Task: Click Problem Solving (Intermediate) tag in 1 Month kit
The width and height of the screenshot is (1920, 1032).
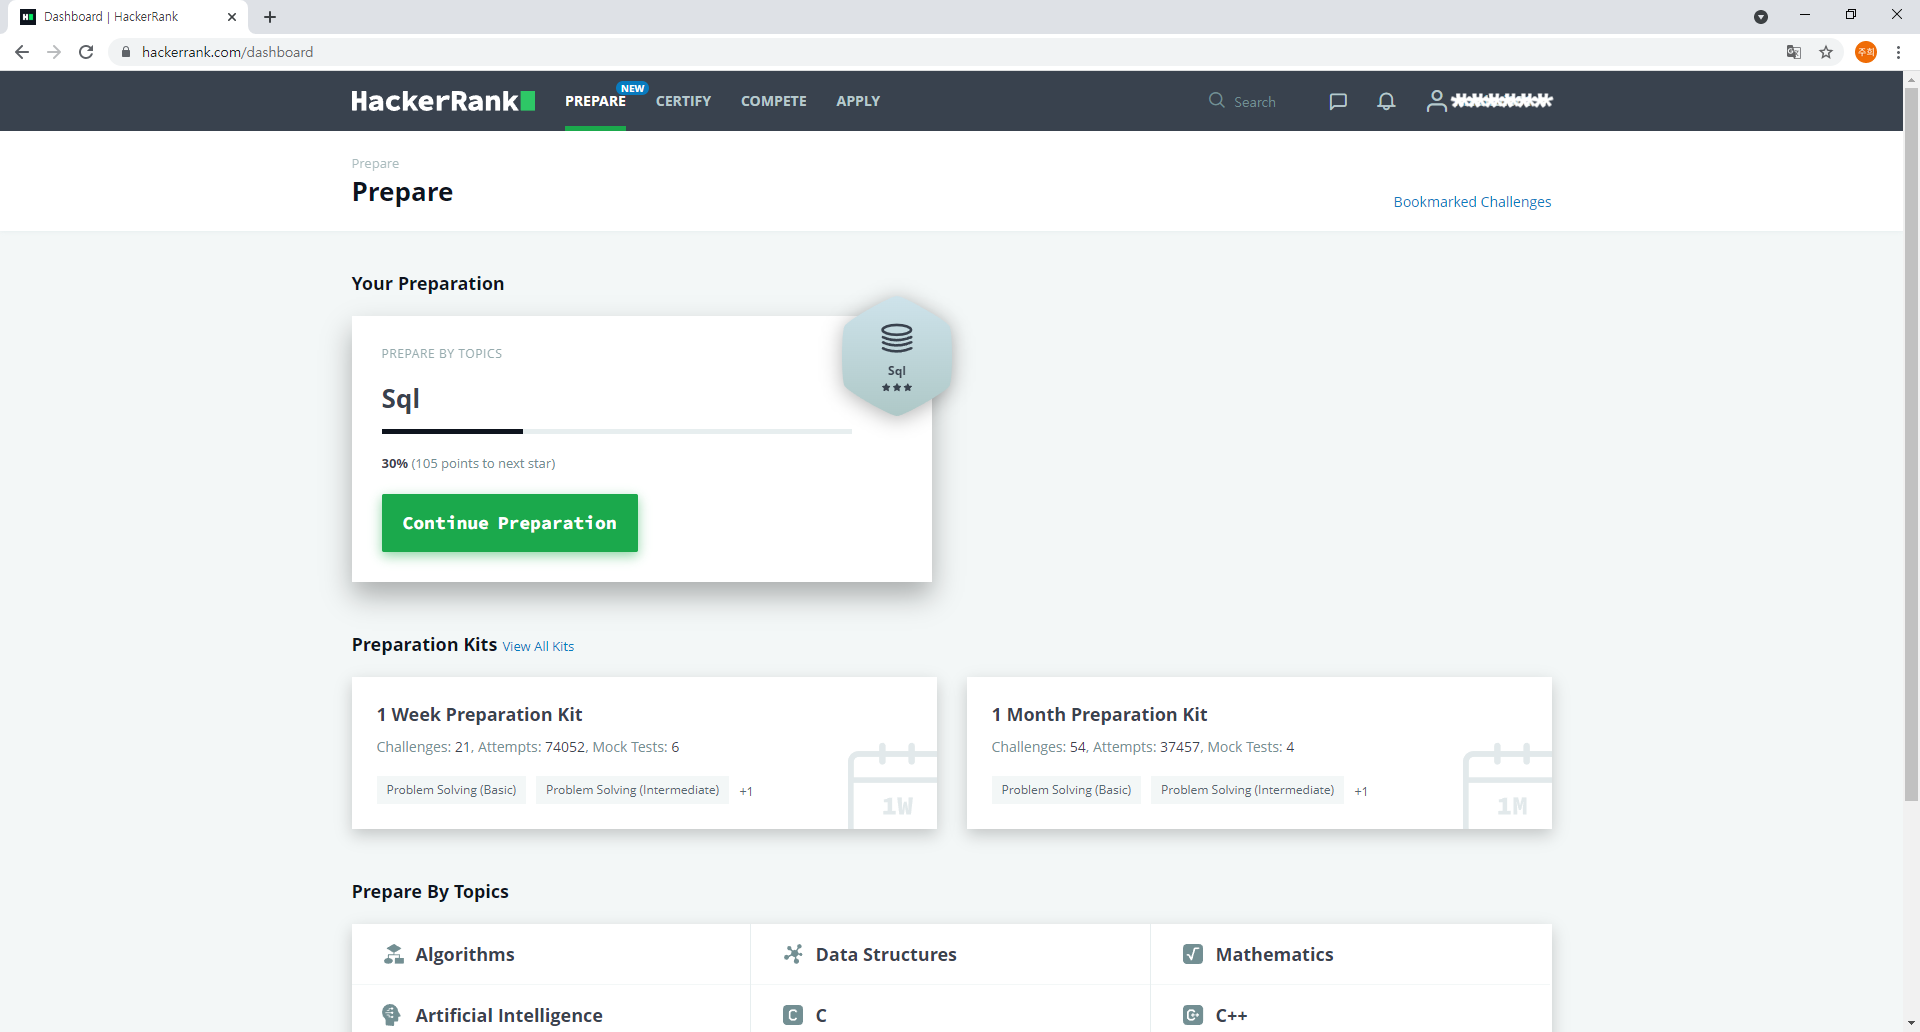Action: 1248,790
